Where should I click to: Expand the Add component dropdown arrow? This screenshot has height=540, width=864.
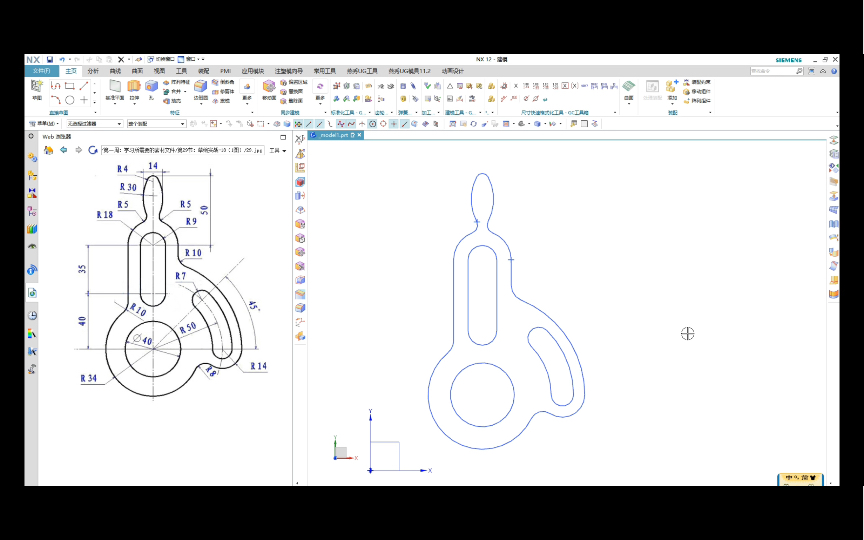click(672, 104)
